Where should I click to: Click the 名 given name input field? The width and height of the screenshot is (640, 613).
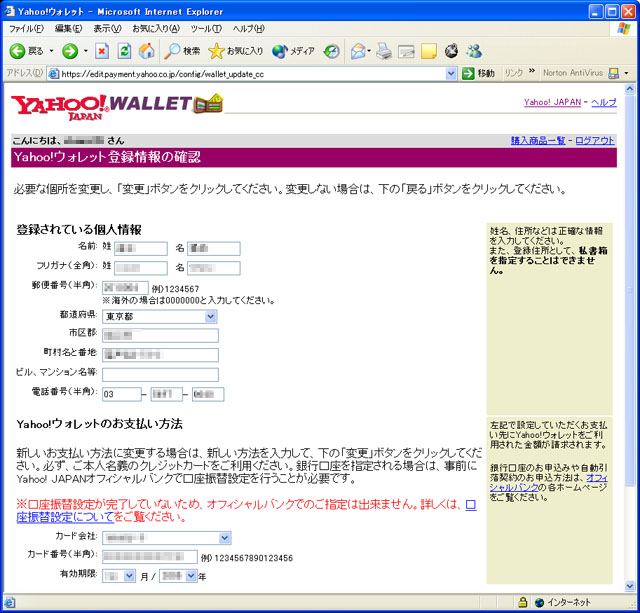point(214,249)
